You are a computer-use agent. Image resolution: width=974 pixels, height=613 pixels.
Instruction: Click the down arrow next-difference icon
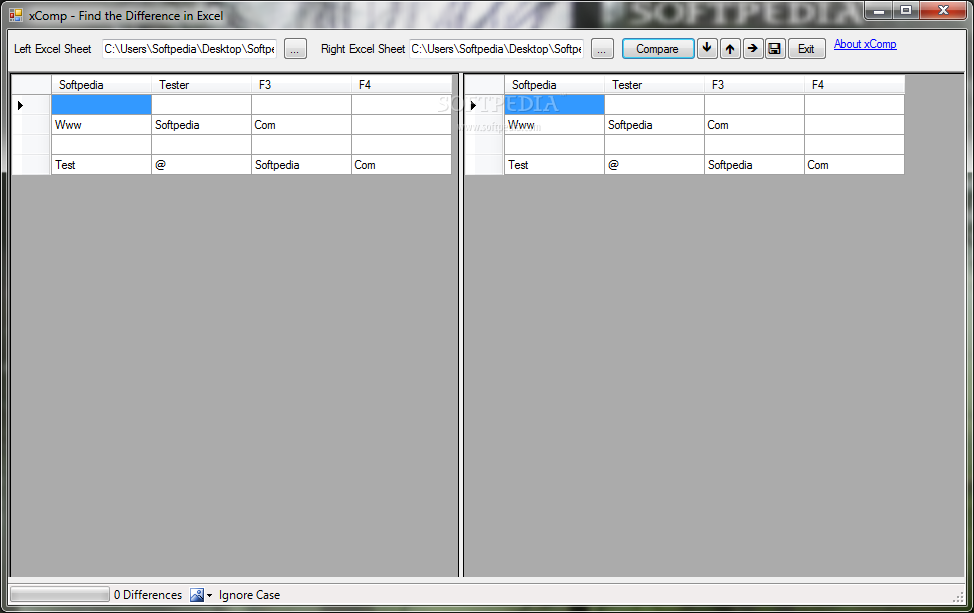click(707, 48)
